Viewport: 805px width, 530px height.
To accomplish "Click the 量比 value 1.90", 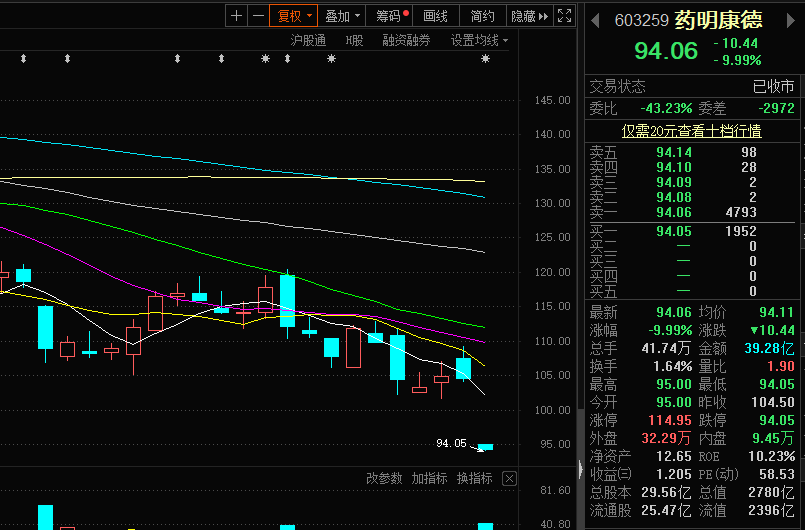I will pos(780,367).
